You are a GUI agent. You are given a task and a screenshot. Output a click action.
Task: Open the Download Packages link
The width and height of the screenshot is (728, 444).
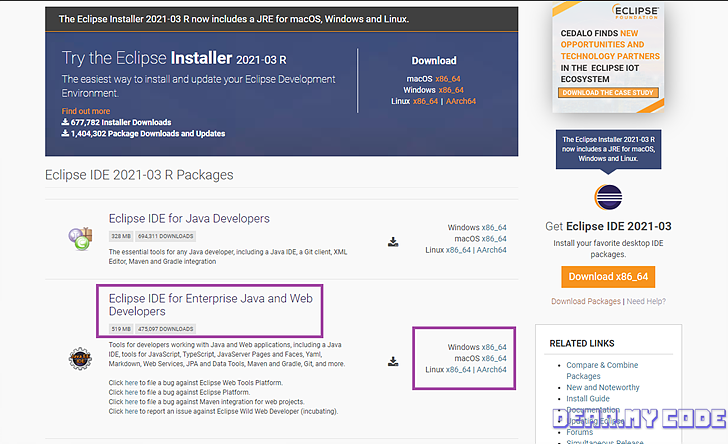tap(586, 301)
